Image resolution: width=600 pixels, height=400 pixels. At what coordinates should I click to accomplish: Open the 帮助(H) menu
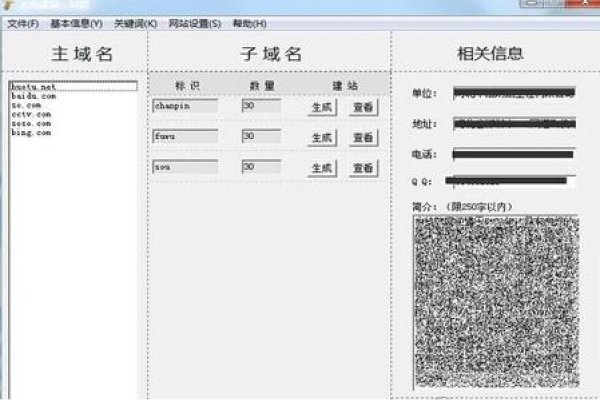pos(249,23)
